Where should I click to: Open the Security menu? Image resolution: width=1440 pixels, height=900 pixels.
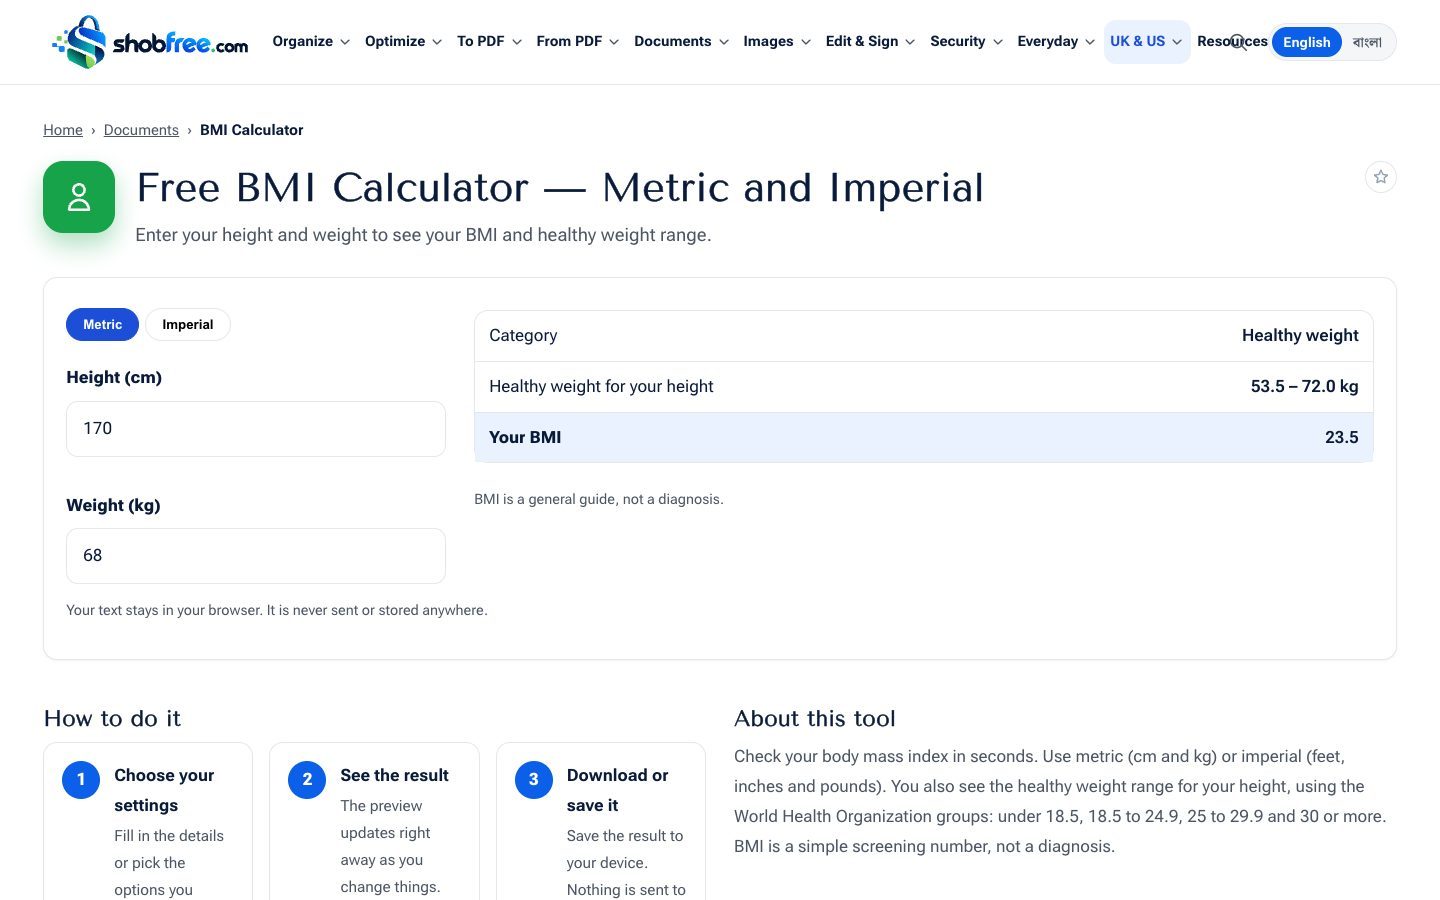pos(966,42)
